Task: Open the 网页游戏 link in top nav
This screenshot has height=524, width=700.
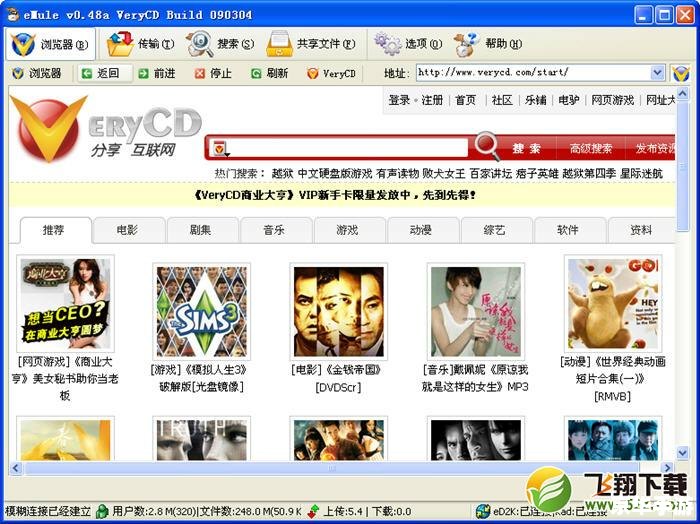Action: point(612,100)
